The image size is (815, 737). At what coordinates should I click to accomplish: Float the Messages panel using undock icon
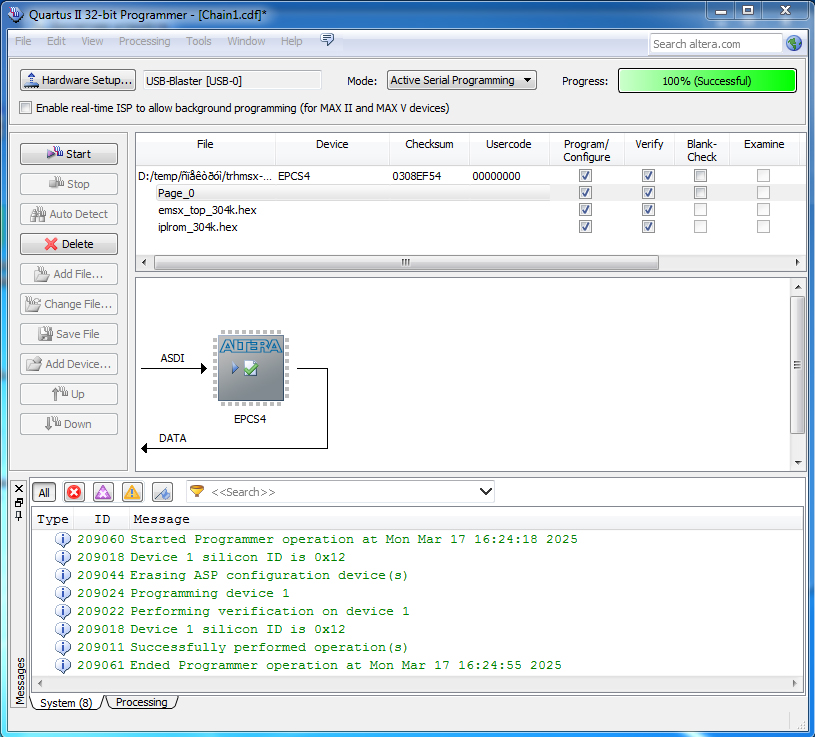pyautogui.click(x=19, y=502)
